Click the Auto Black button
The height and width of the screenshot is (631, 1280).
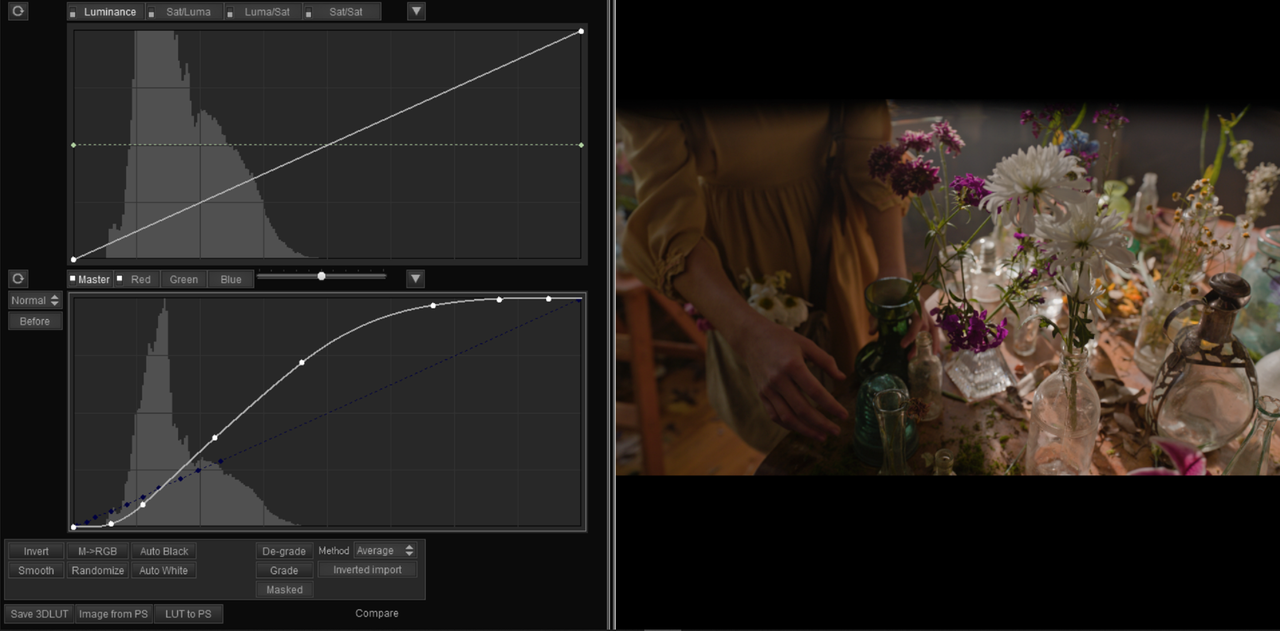164,551
